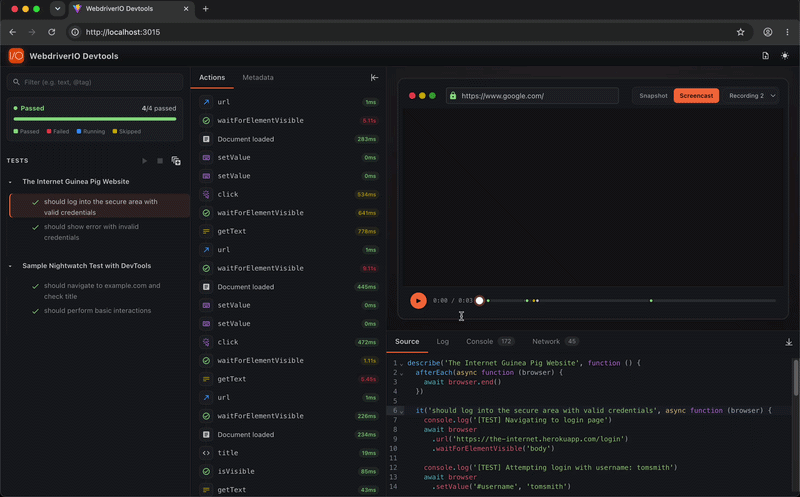
Task: Collapse The Internet Guinea Pig Website suite
Action: (x=10, y=182)
